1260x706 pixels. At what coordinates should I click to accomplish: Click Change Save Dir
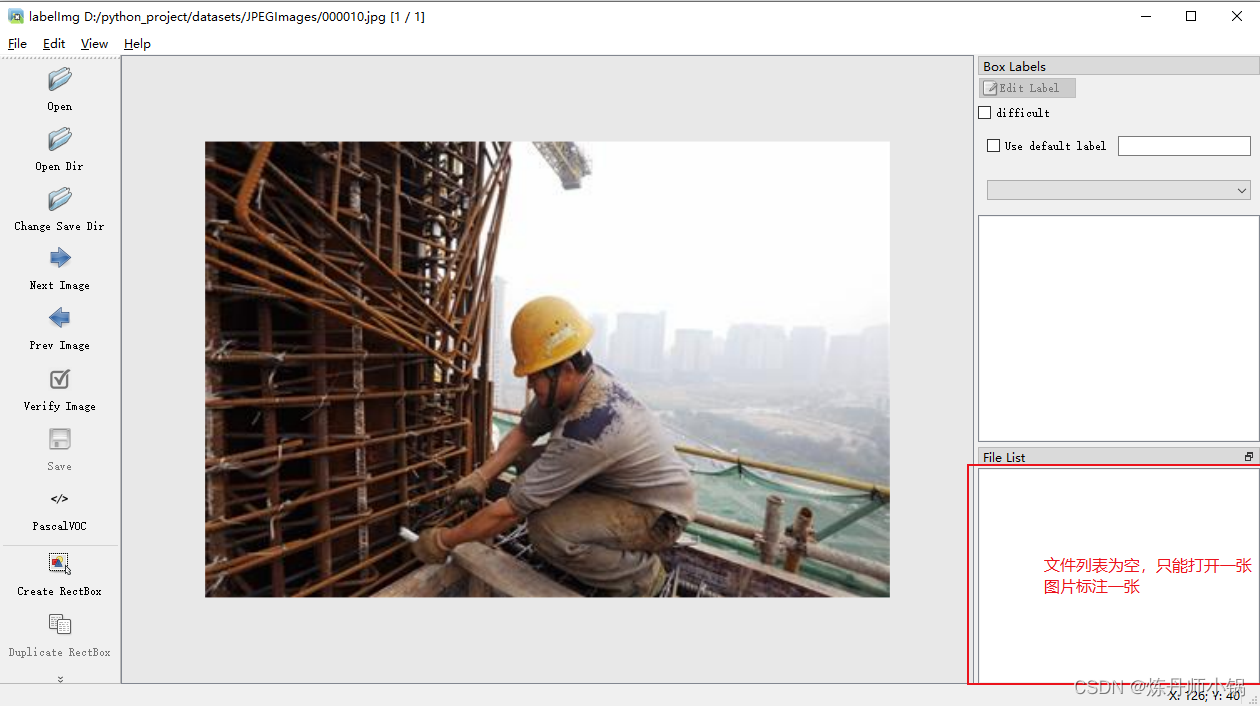pos(58,210)
